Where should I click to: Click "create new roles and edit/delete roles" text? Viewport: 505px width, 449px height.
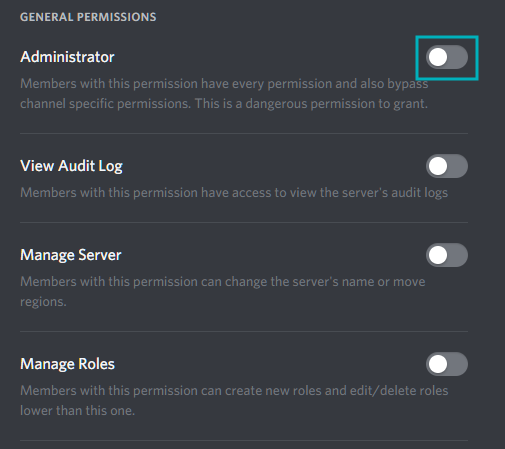click(x=336, y=391)
